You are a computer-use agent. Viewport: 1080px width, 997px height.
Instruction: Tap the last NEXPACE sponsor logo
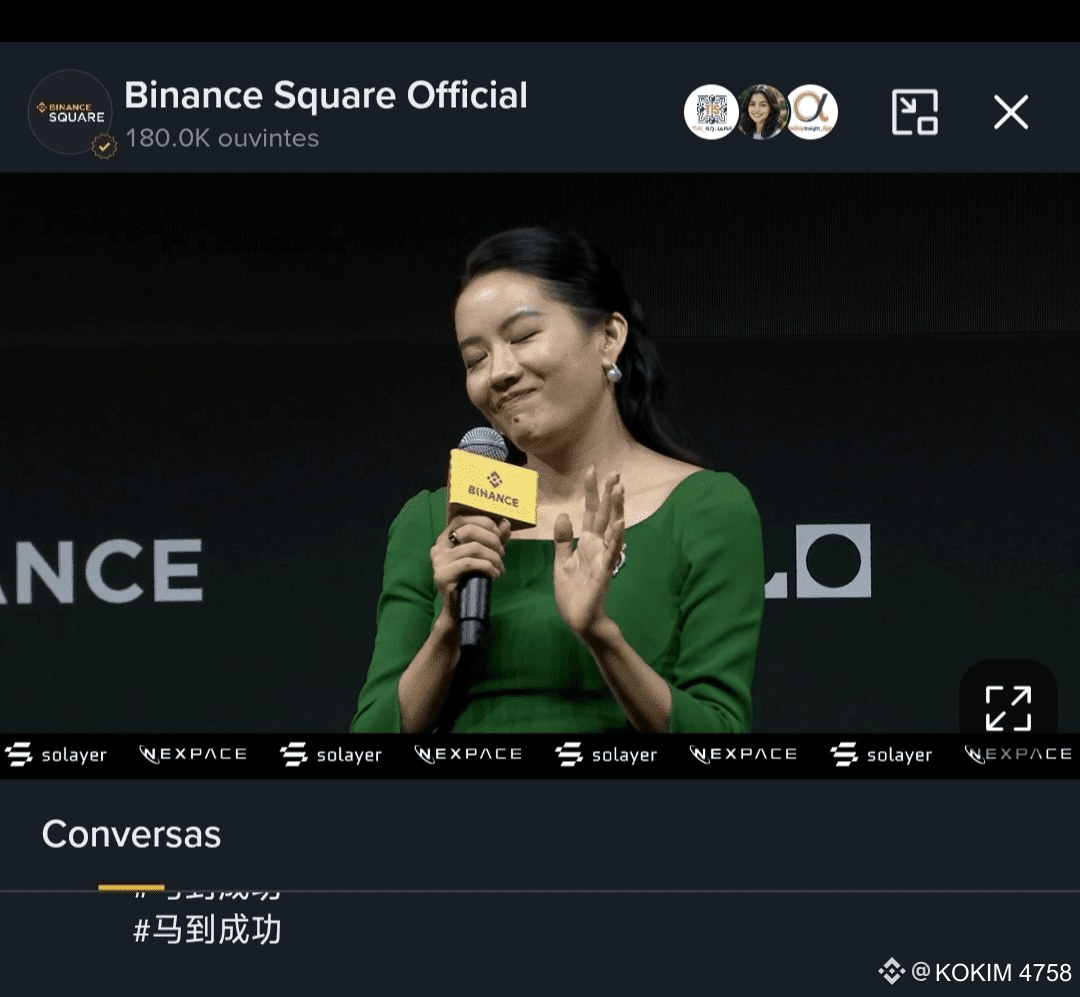[1019, 754]
